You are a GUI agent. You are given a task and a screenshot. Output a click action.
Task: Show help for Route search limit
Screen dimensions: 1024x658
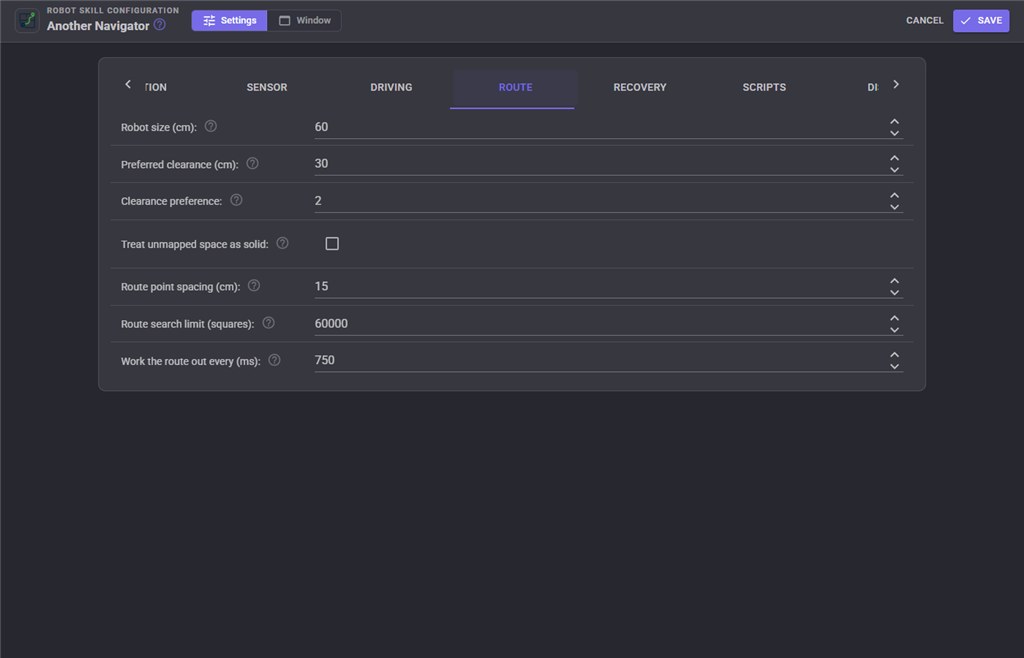tap(268, 323)
